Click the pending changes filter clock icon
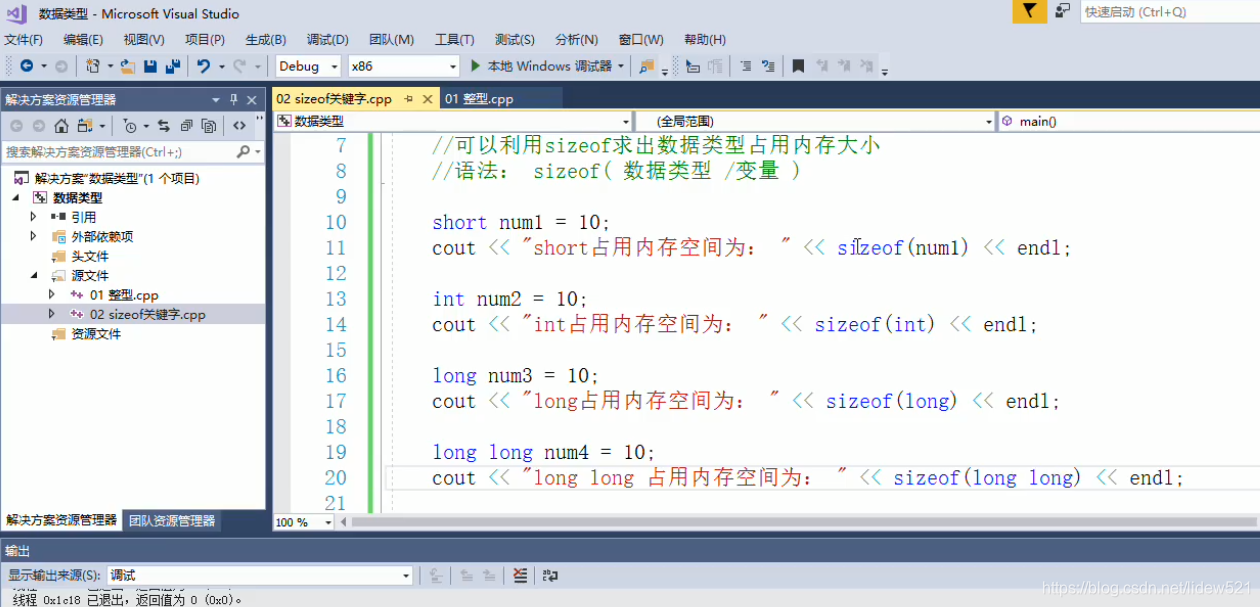Image resolution: width=1260 pixels, height=607 pixels. click(x=130, y=126)
